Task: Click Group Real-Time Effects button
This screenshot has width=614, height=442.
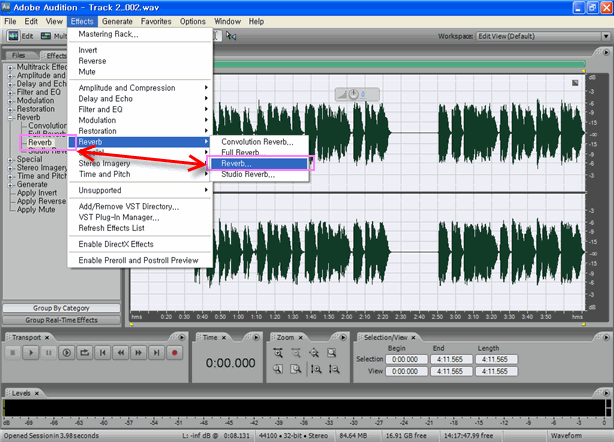Action: click(61, 320)
